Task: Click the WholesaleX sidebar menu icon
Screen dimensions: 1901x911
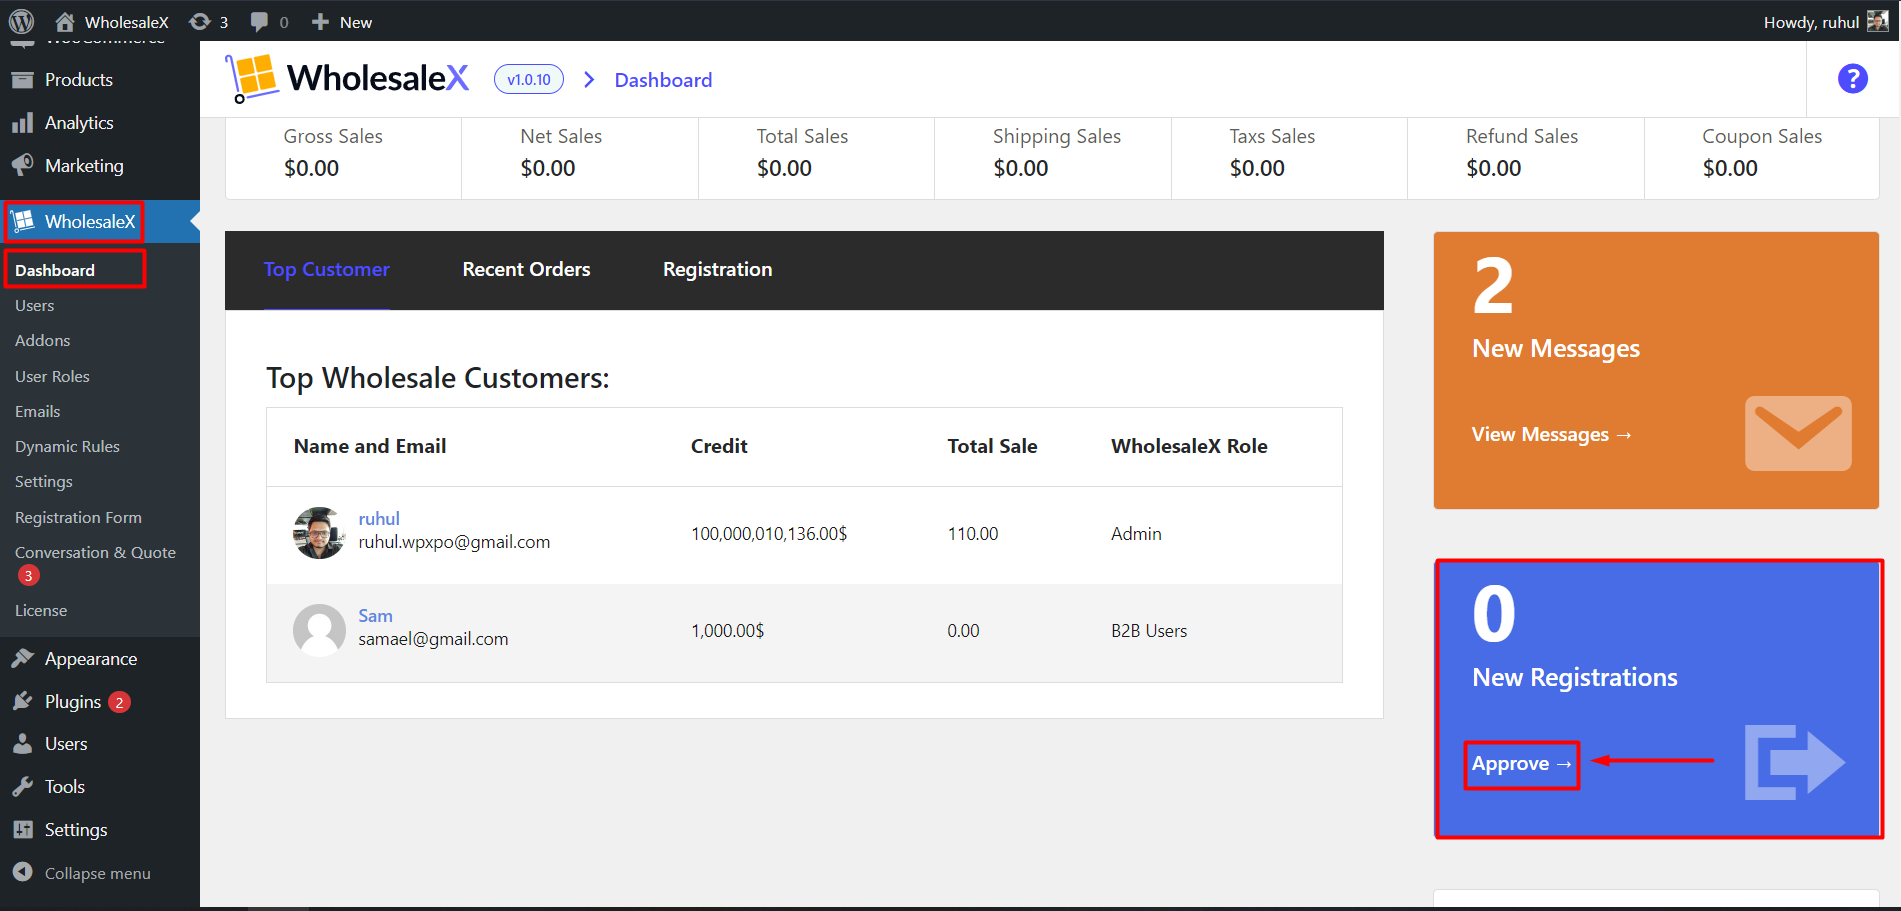Action: pos(24,221)
